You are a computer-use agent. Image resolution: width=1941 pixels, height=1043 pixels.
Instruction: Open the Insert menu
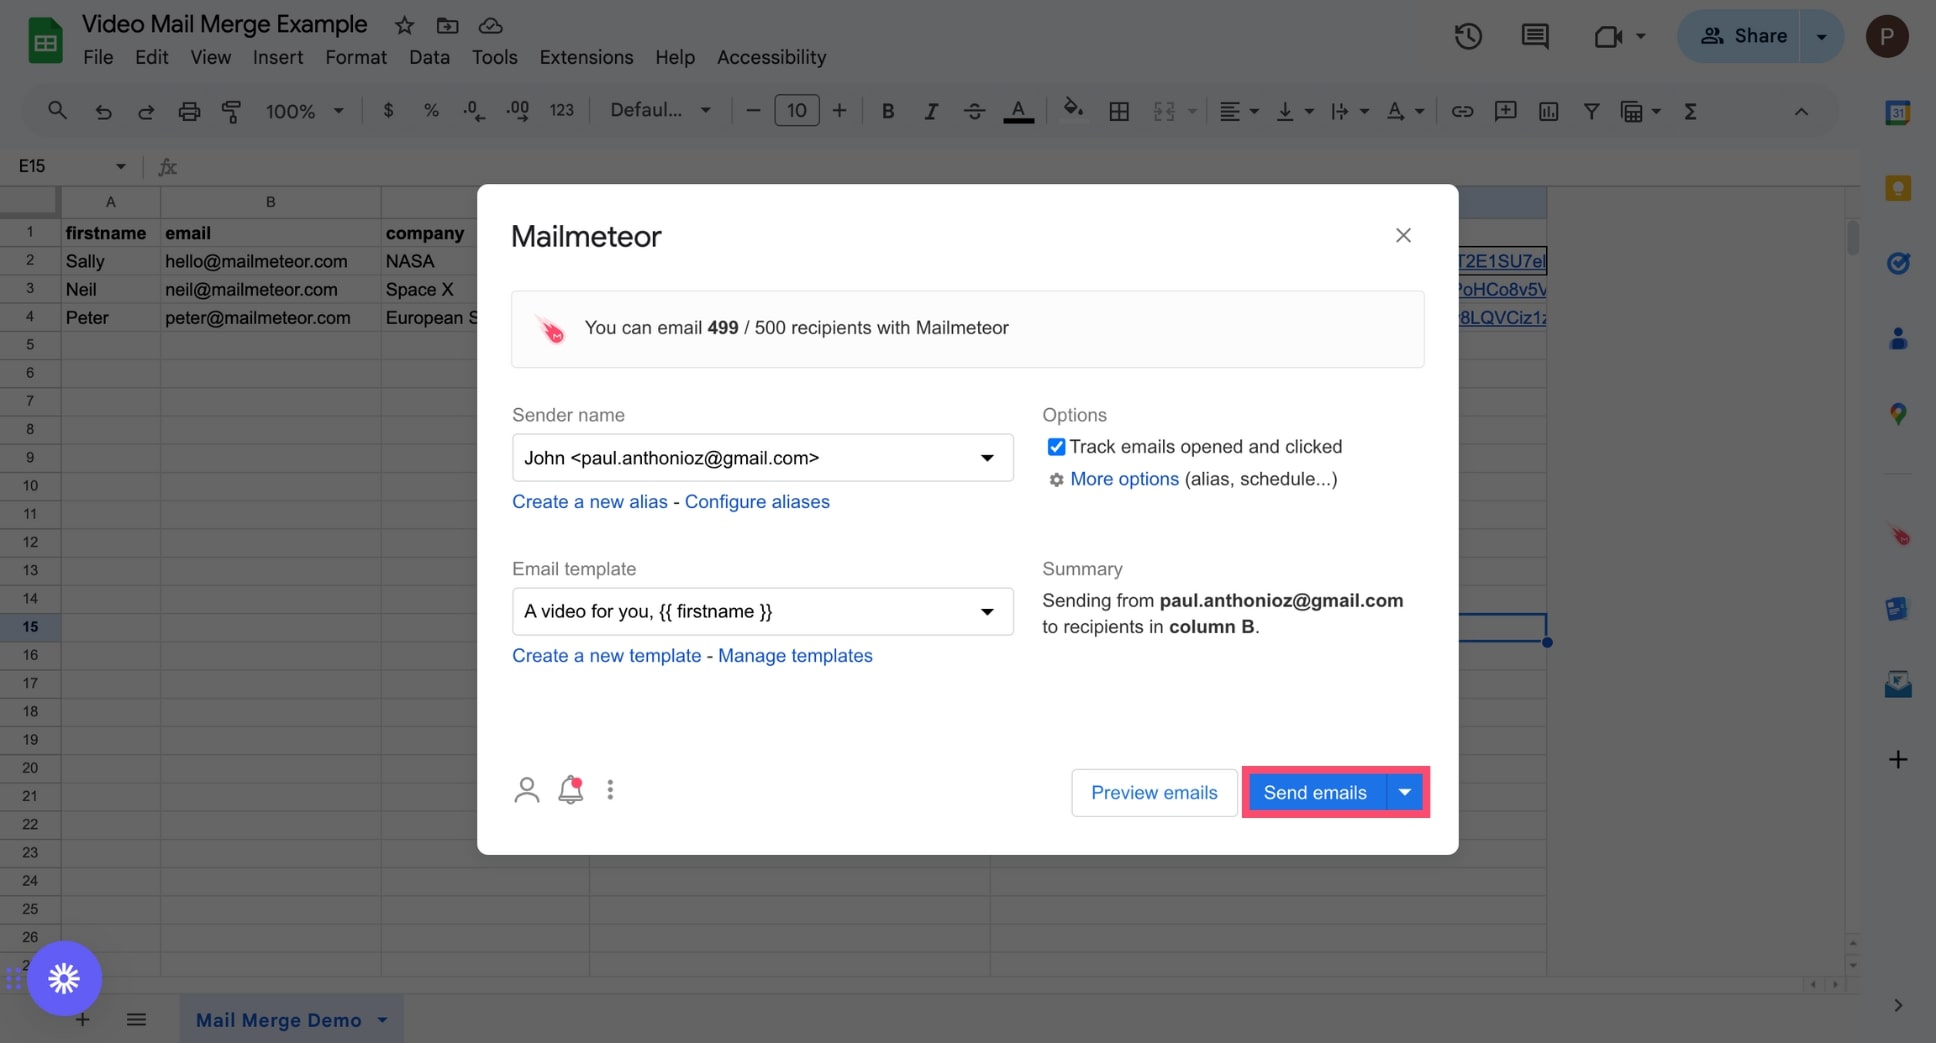pyautogui.click(x=277, y=58)
